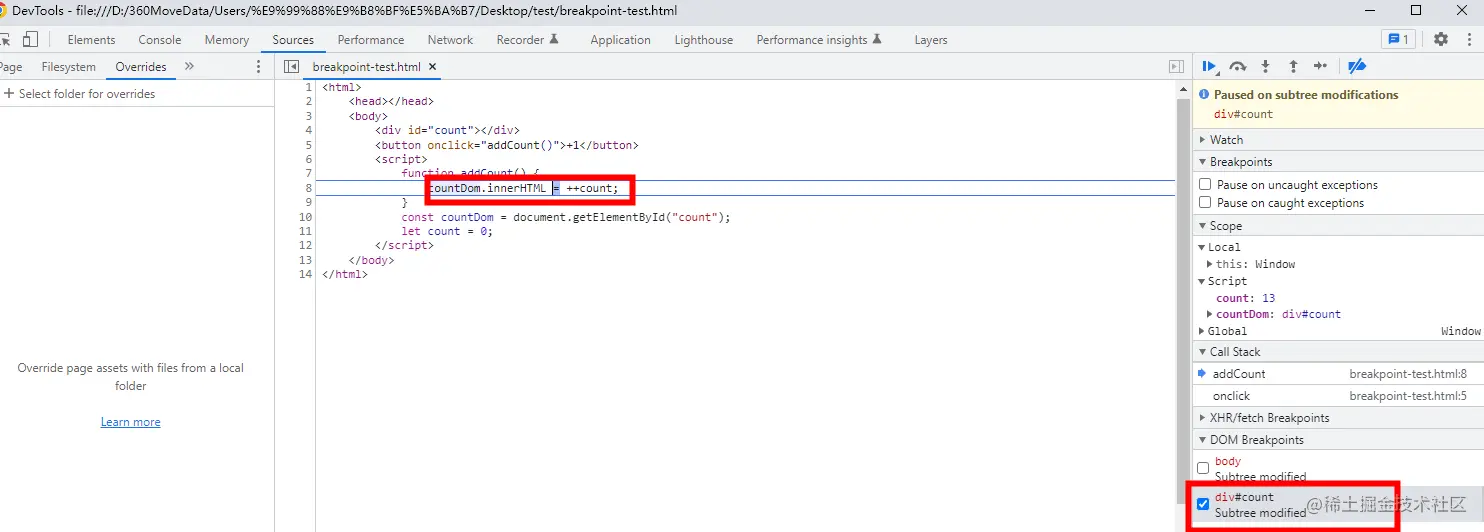Open the Learn more link
The width and height of the screenshot is (1484, 532).
point(130,422)
